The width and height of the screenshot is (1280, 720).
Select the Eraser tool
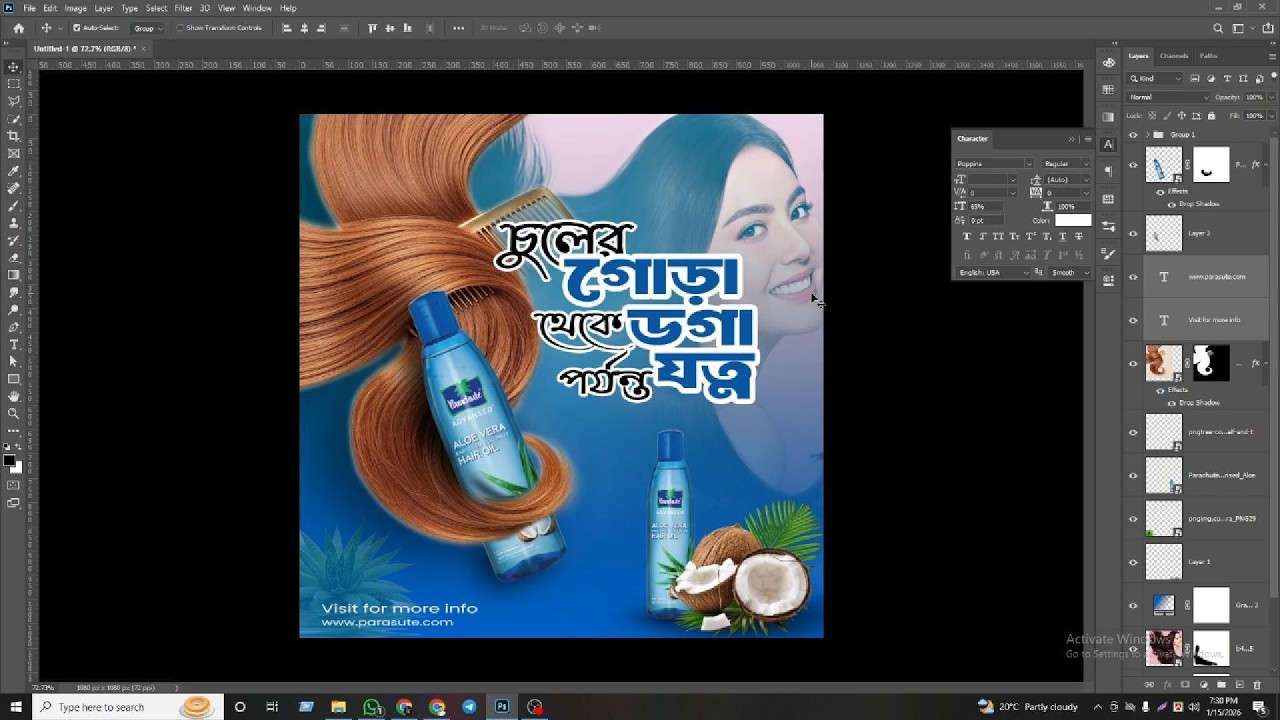tap(13, 257)
